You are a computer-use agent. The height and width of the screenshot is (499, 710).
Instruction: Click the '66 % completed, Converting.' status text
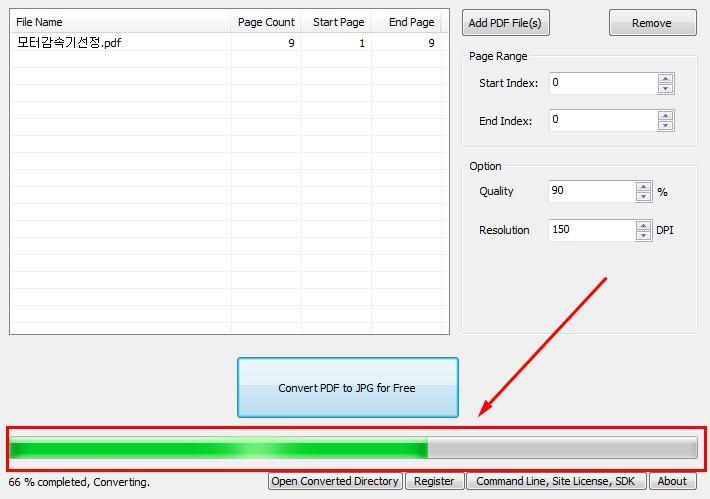click(79, 482)
